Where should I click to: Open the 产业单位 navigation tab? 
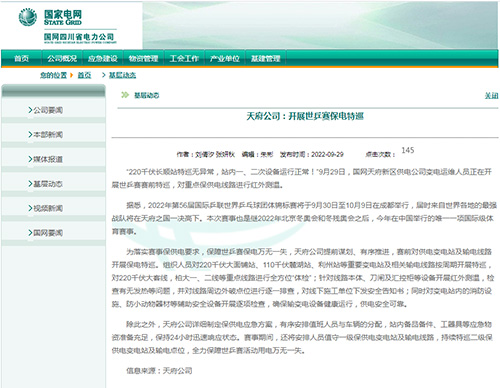225,59
